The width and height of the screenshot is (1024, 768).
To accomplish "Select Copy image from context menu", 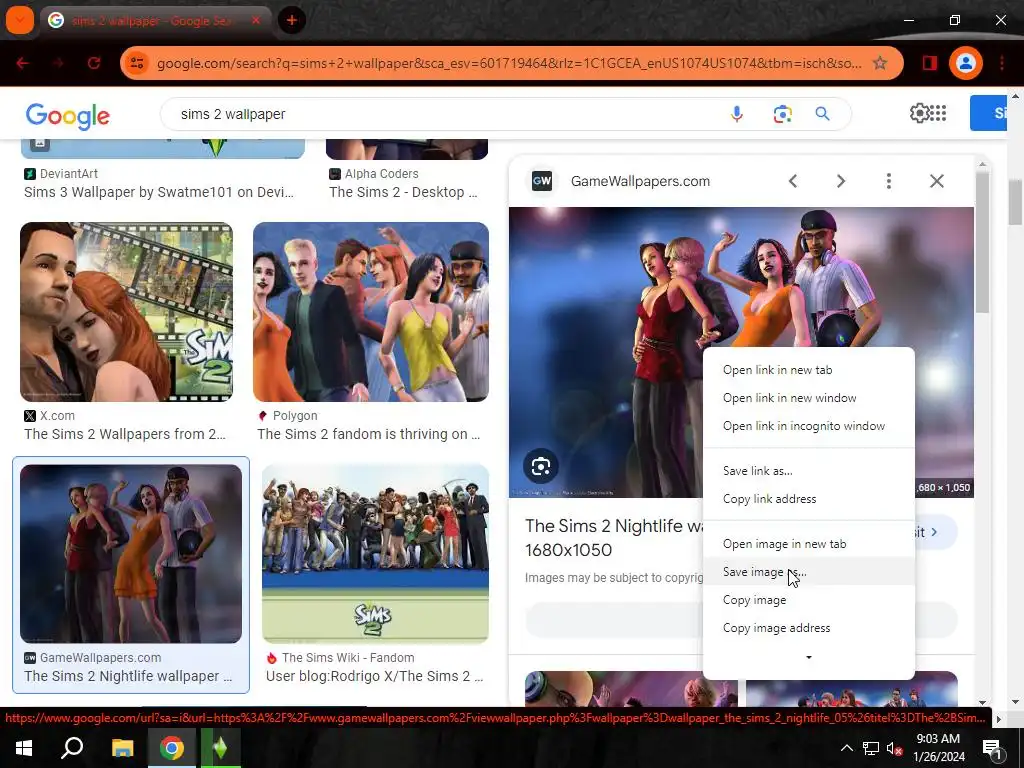I will [808, 600].
